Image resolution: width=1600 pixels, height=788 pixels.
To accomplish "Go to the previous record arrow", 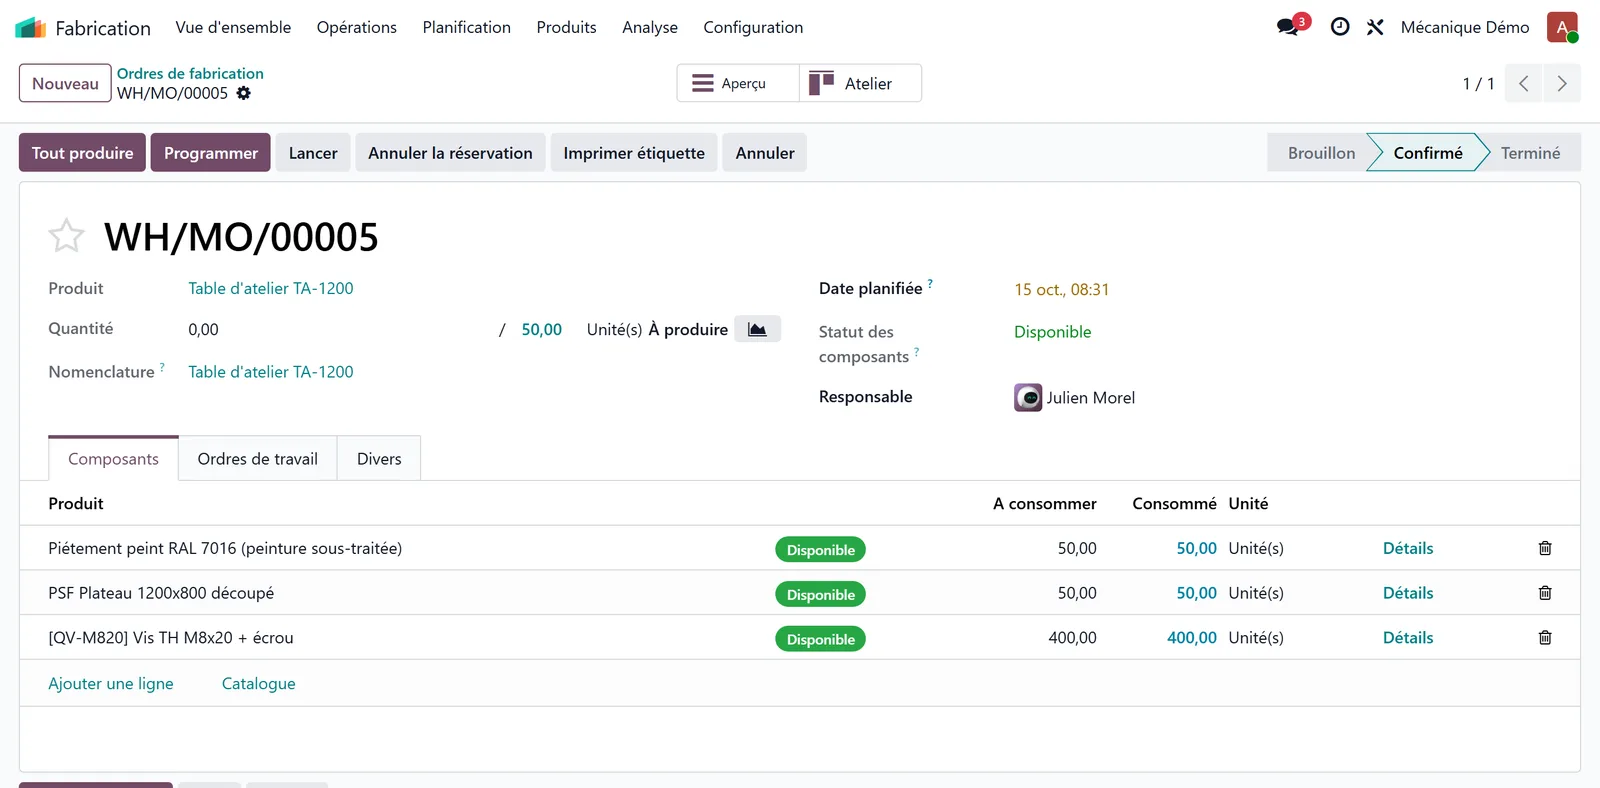I will pos(1523,84).
